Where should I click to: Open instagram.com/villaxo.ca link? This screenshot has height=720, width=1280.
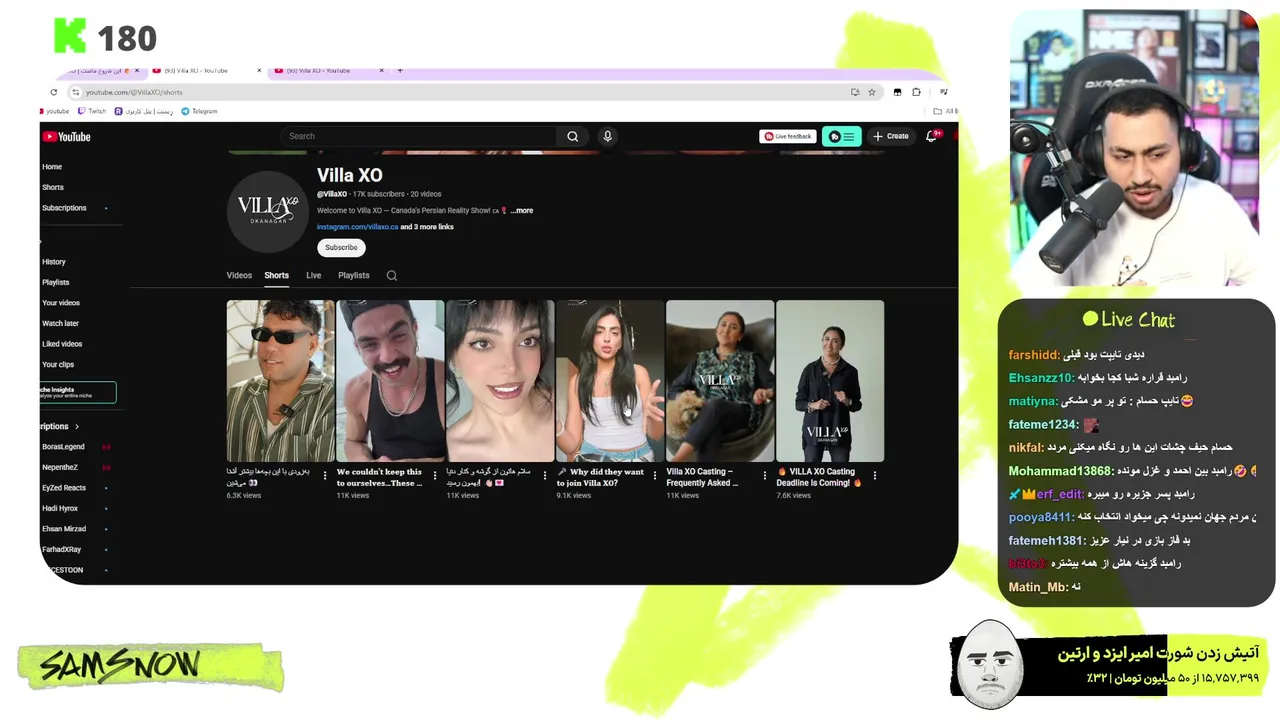point(357,227)
